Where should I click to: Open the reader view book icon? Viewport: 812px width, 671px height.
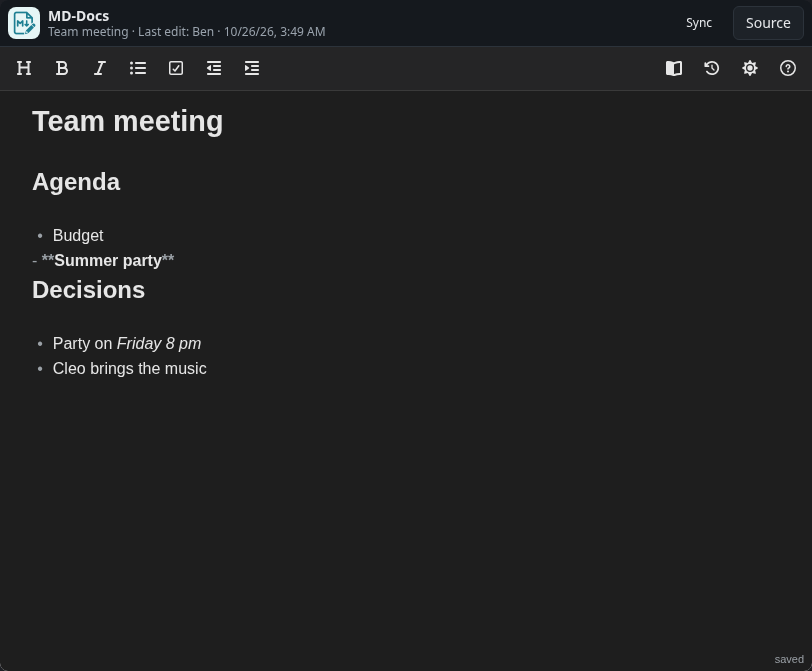[674, 68]
